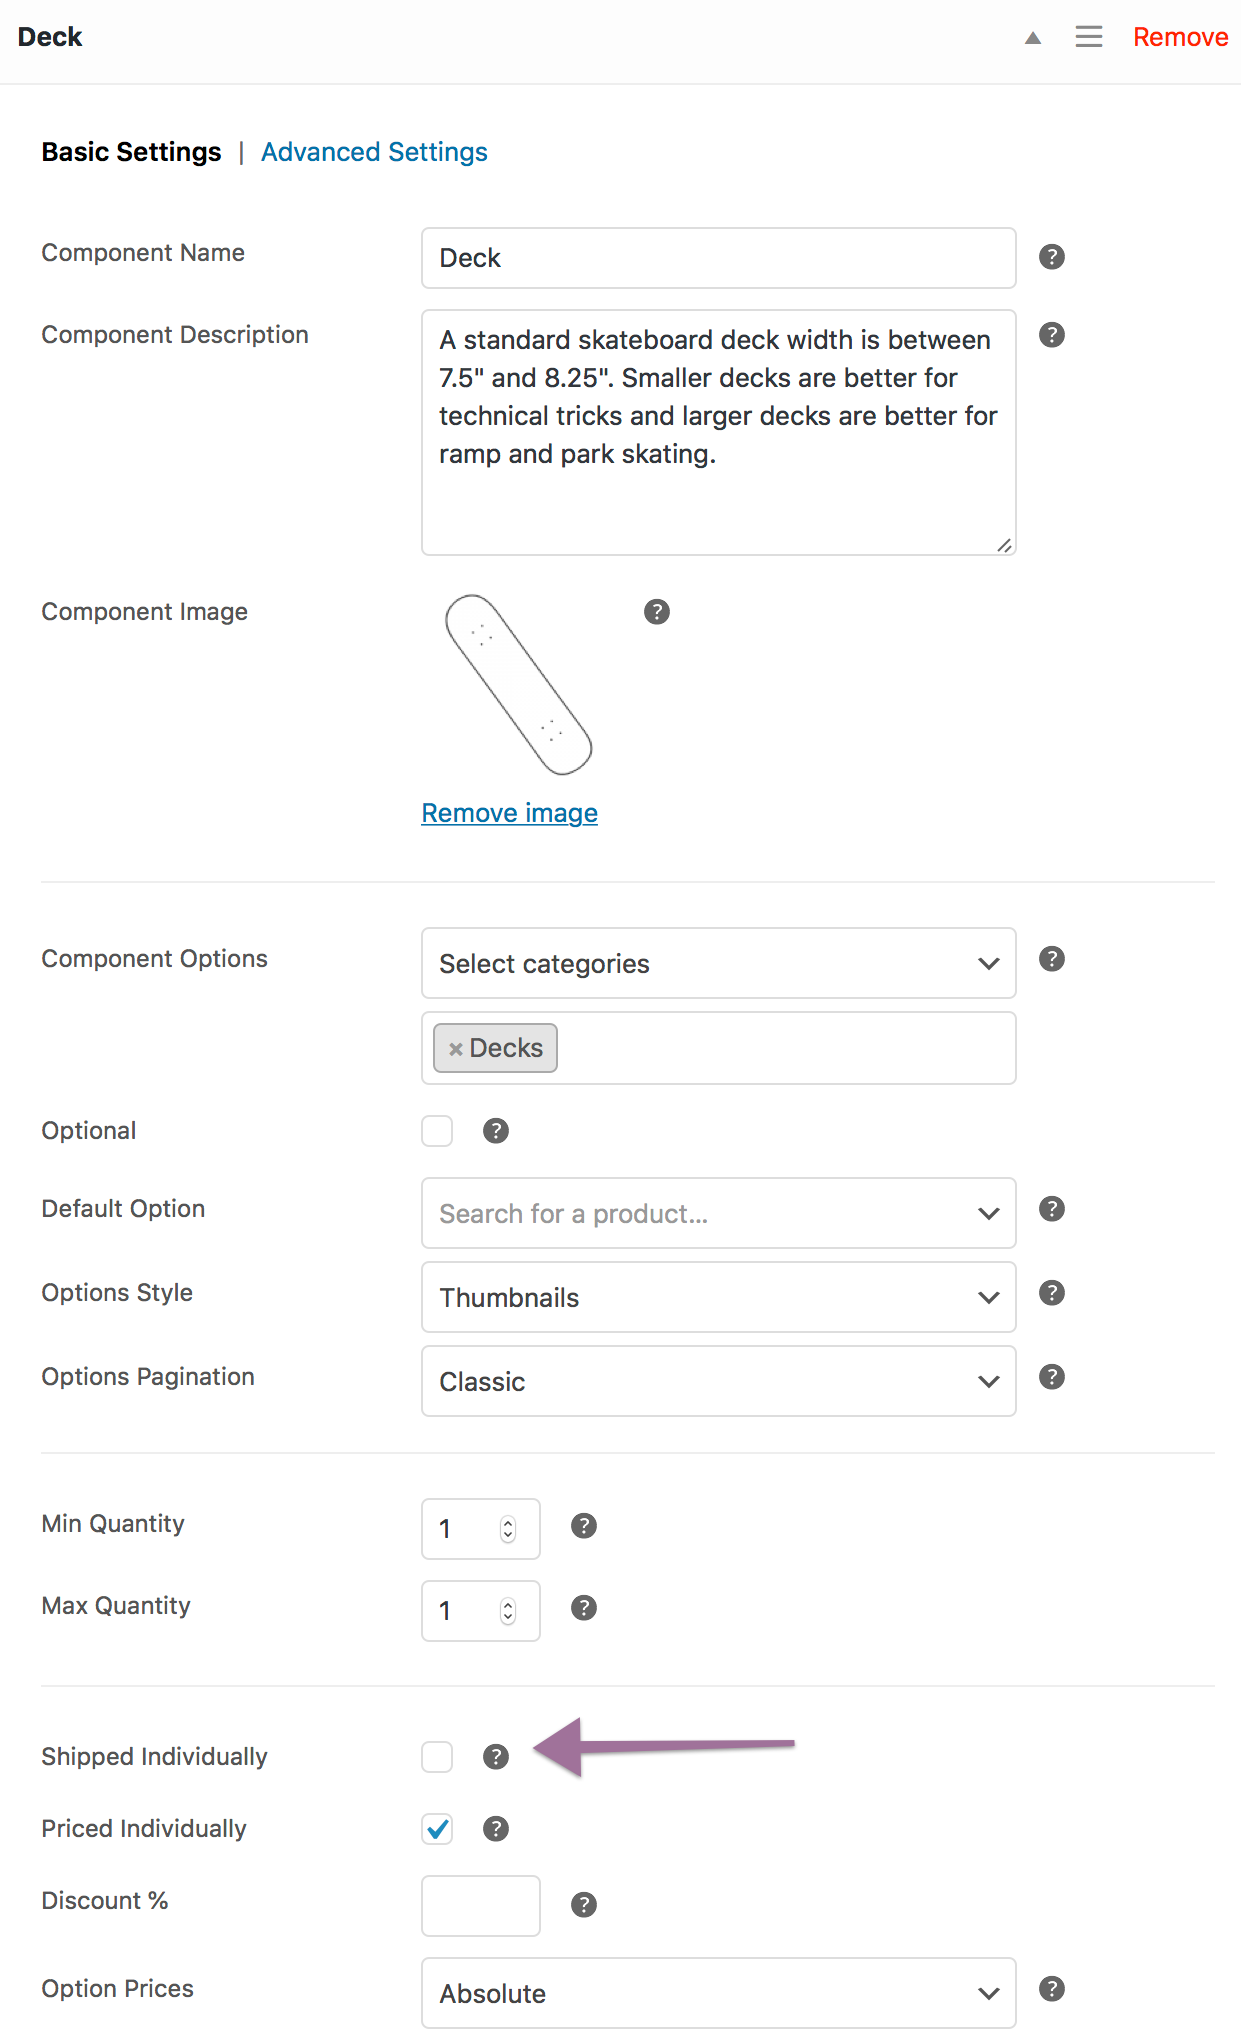
Task: Disable the Priced Individually checkbox
Action: [x=436, y=1829]
